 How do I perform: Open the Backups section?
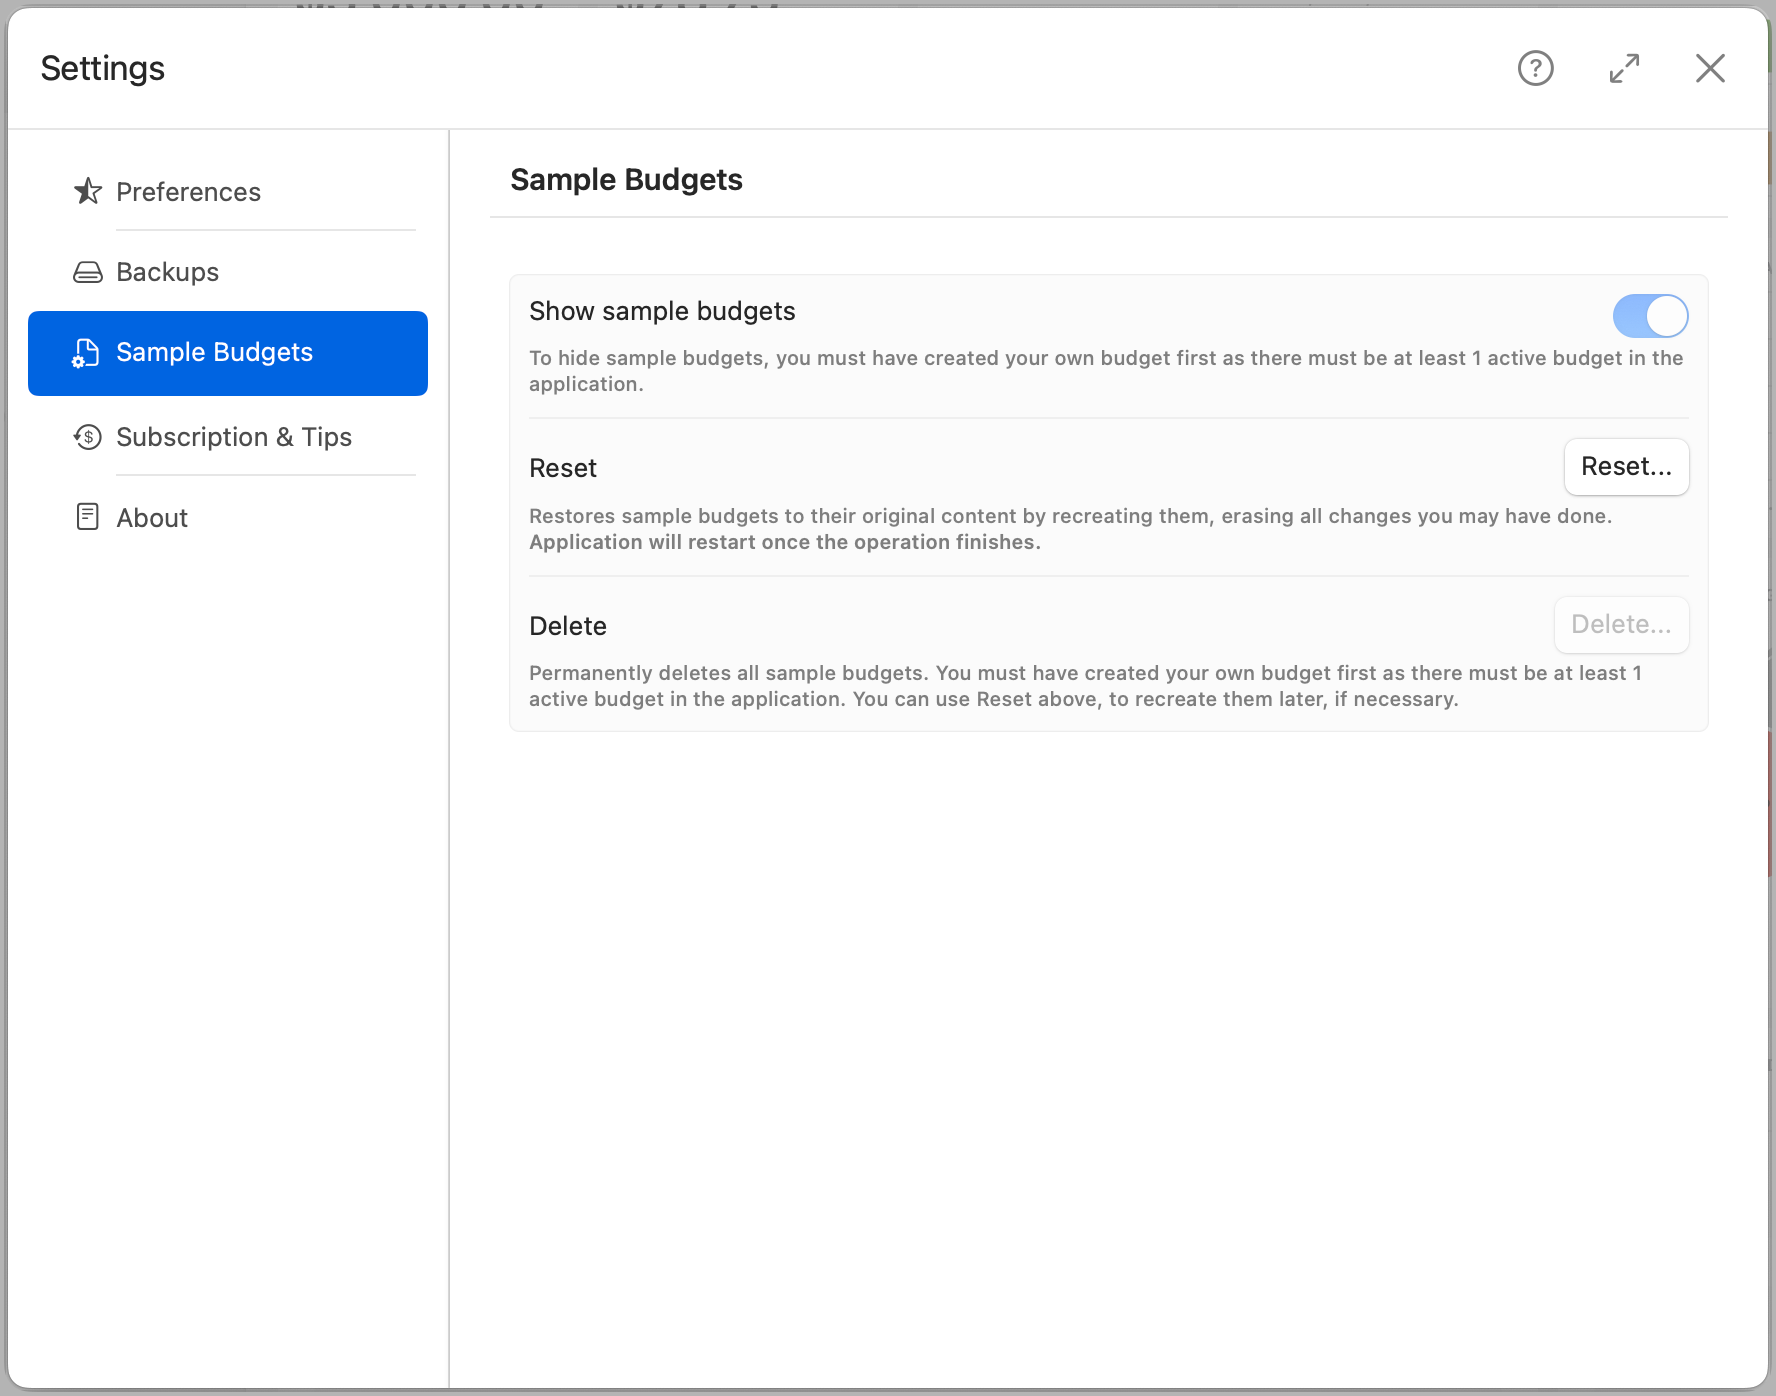(x=228, y=272)
